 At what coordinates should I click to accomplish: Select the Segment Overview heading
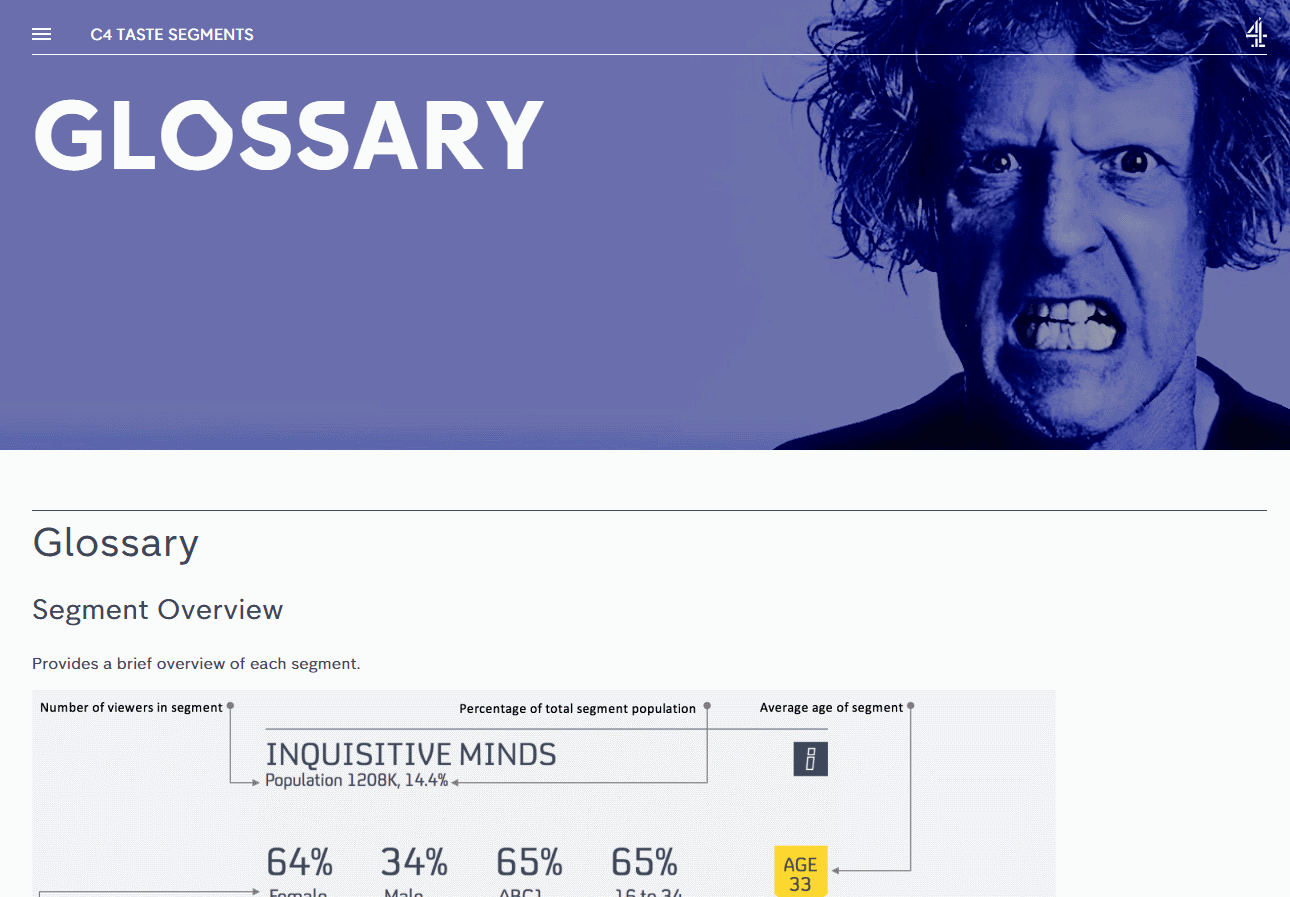click(157, 609)
